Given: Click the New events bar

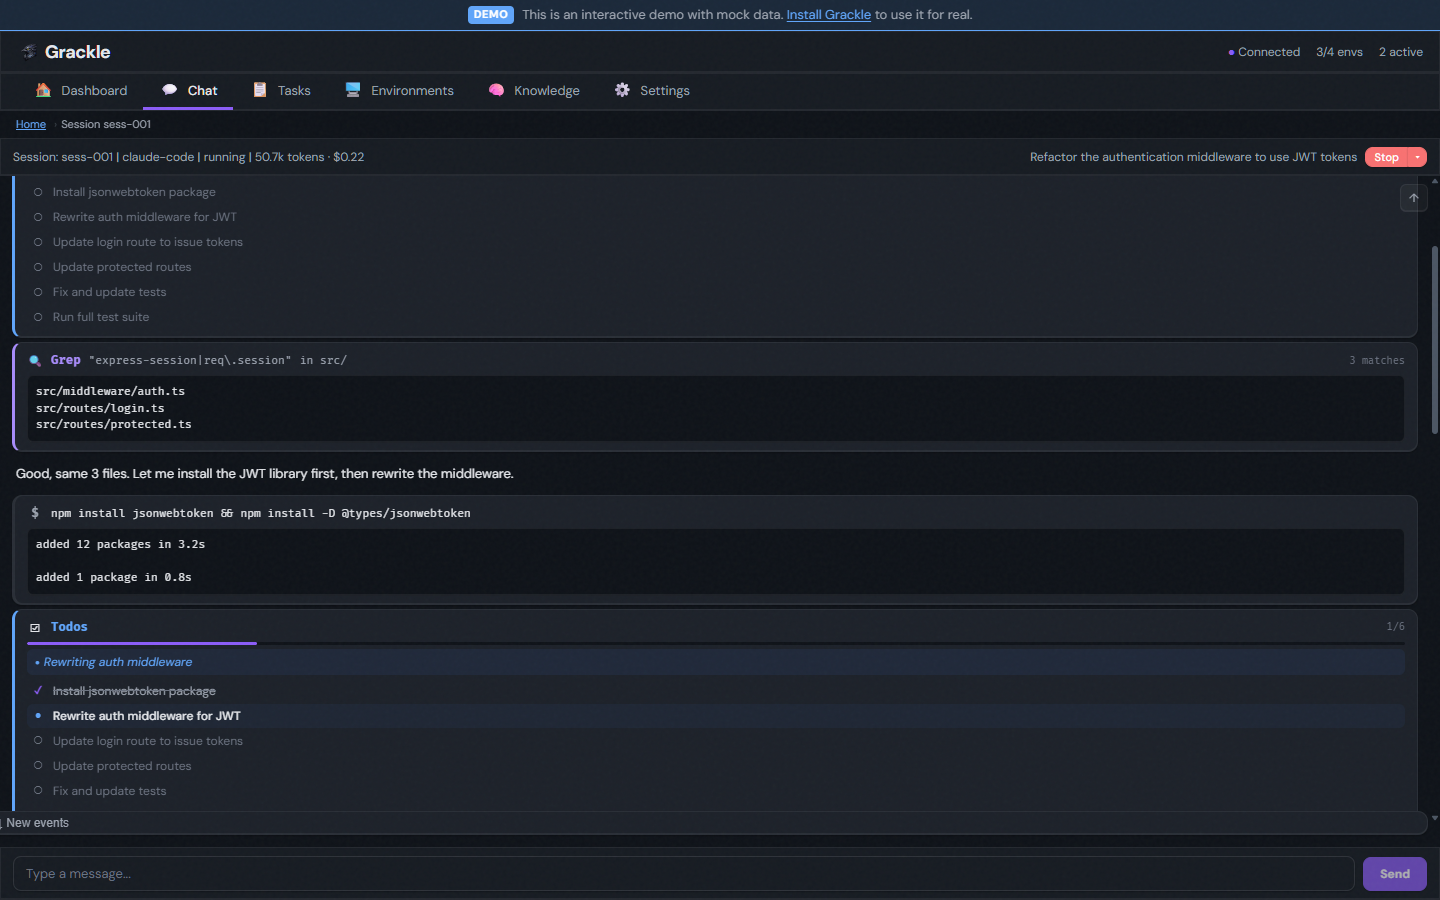Looking at the screenshot, I should click(713, 823).
